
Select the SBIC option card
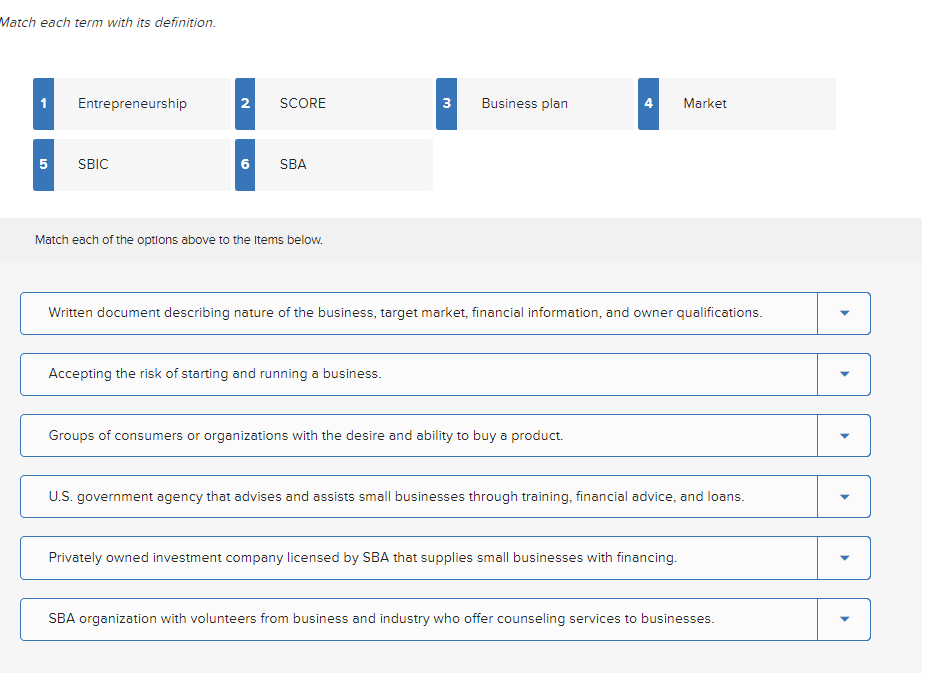tap(132, 165)
